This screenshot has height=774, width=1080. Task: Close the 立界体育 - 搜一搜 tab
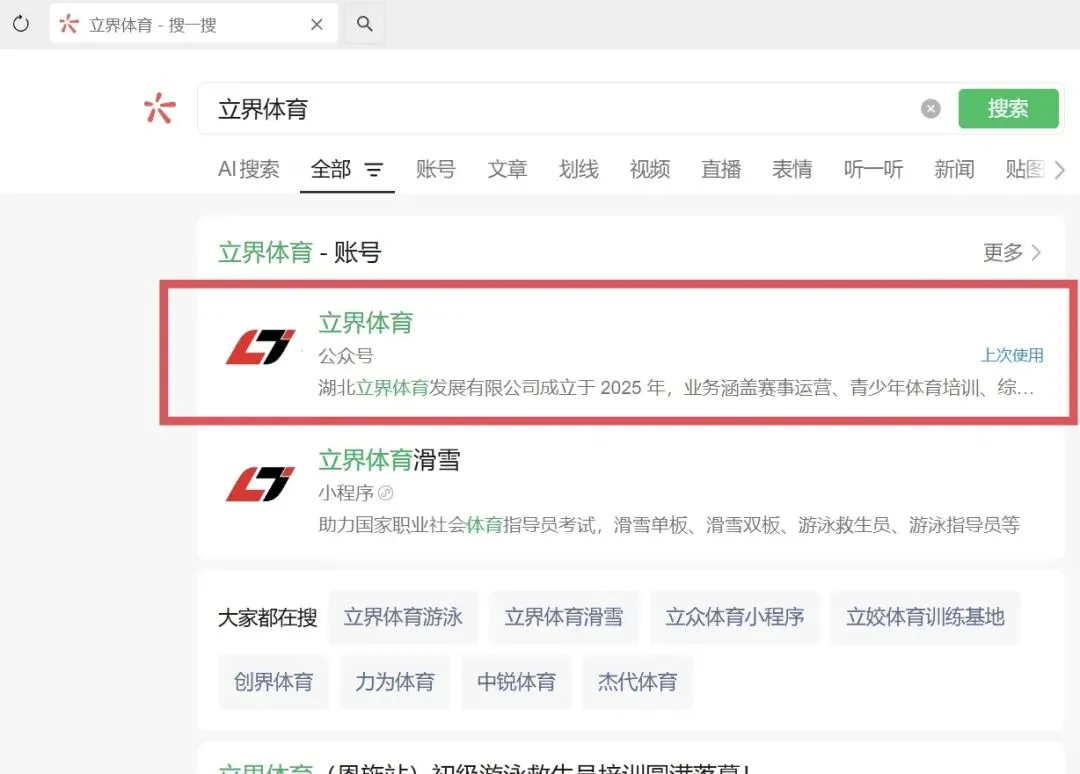317,25
